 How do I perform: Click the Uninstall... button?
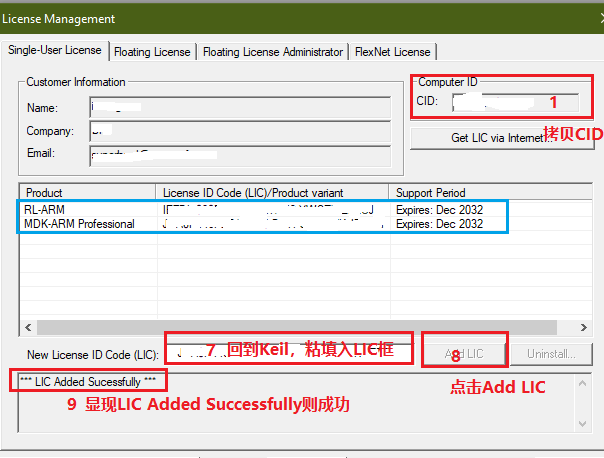click(551, 354)
